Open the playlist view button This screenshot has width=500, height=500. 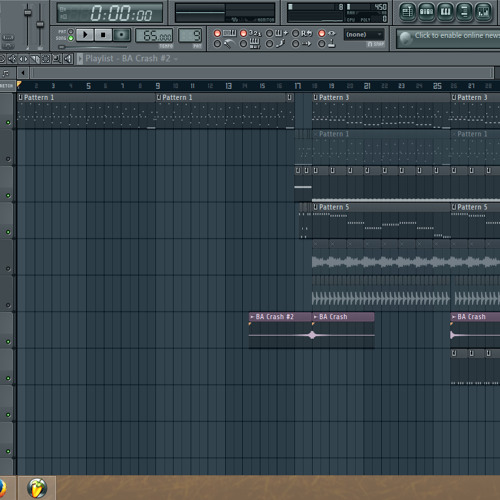(x=407, y=12)
